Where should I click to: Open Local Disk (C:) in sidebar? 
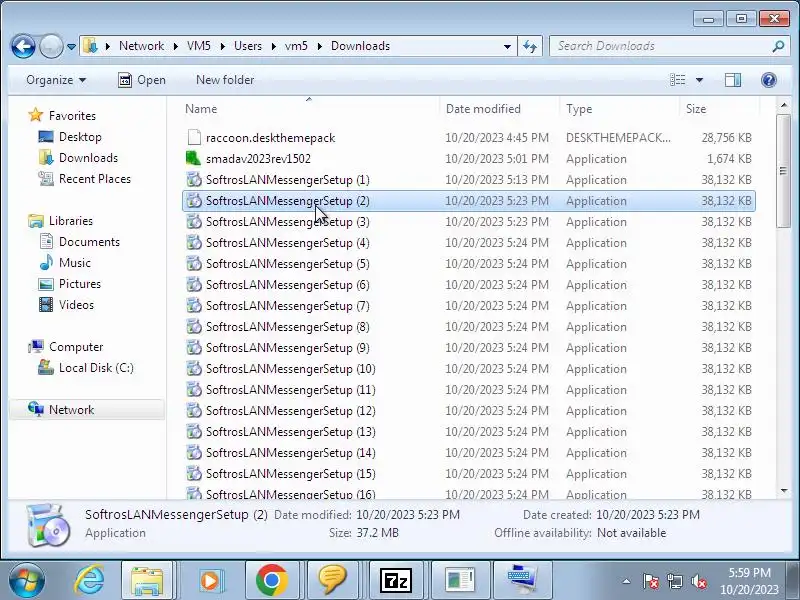(96, 368)
